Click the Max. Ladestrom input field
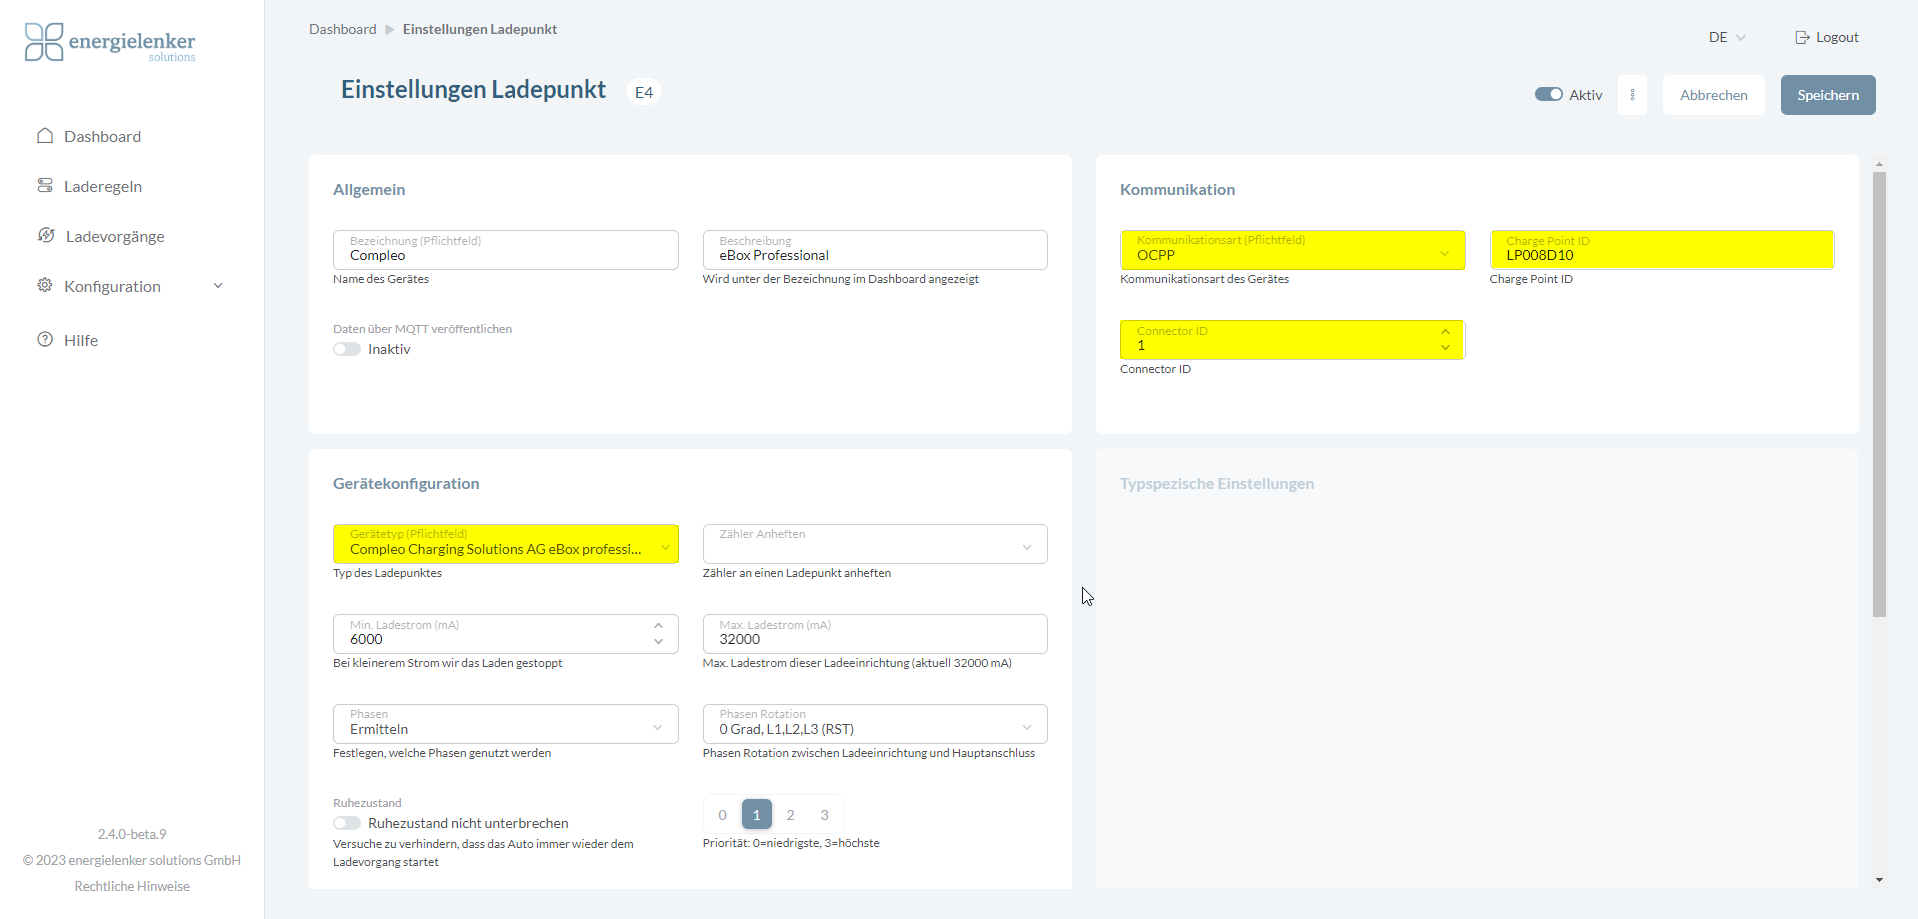The image size is (1918, 919). coord(874,635)
